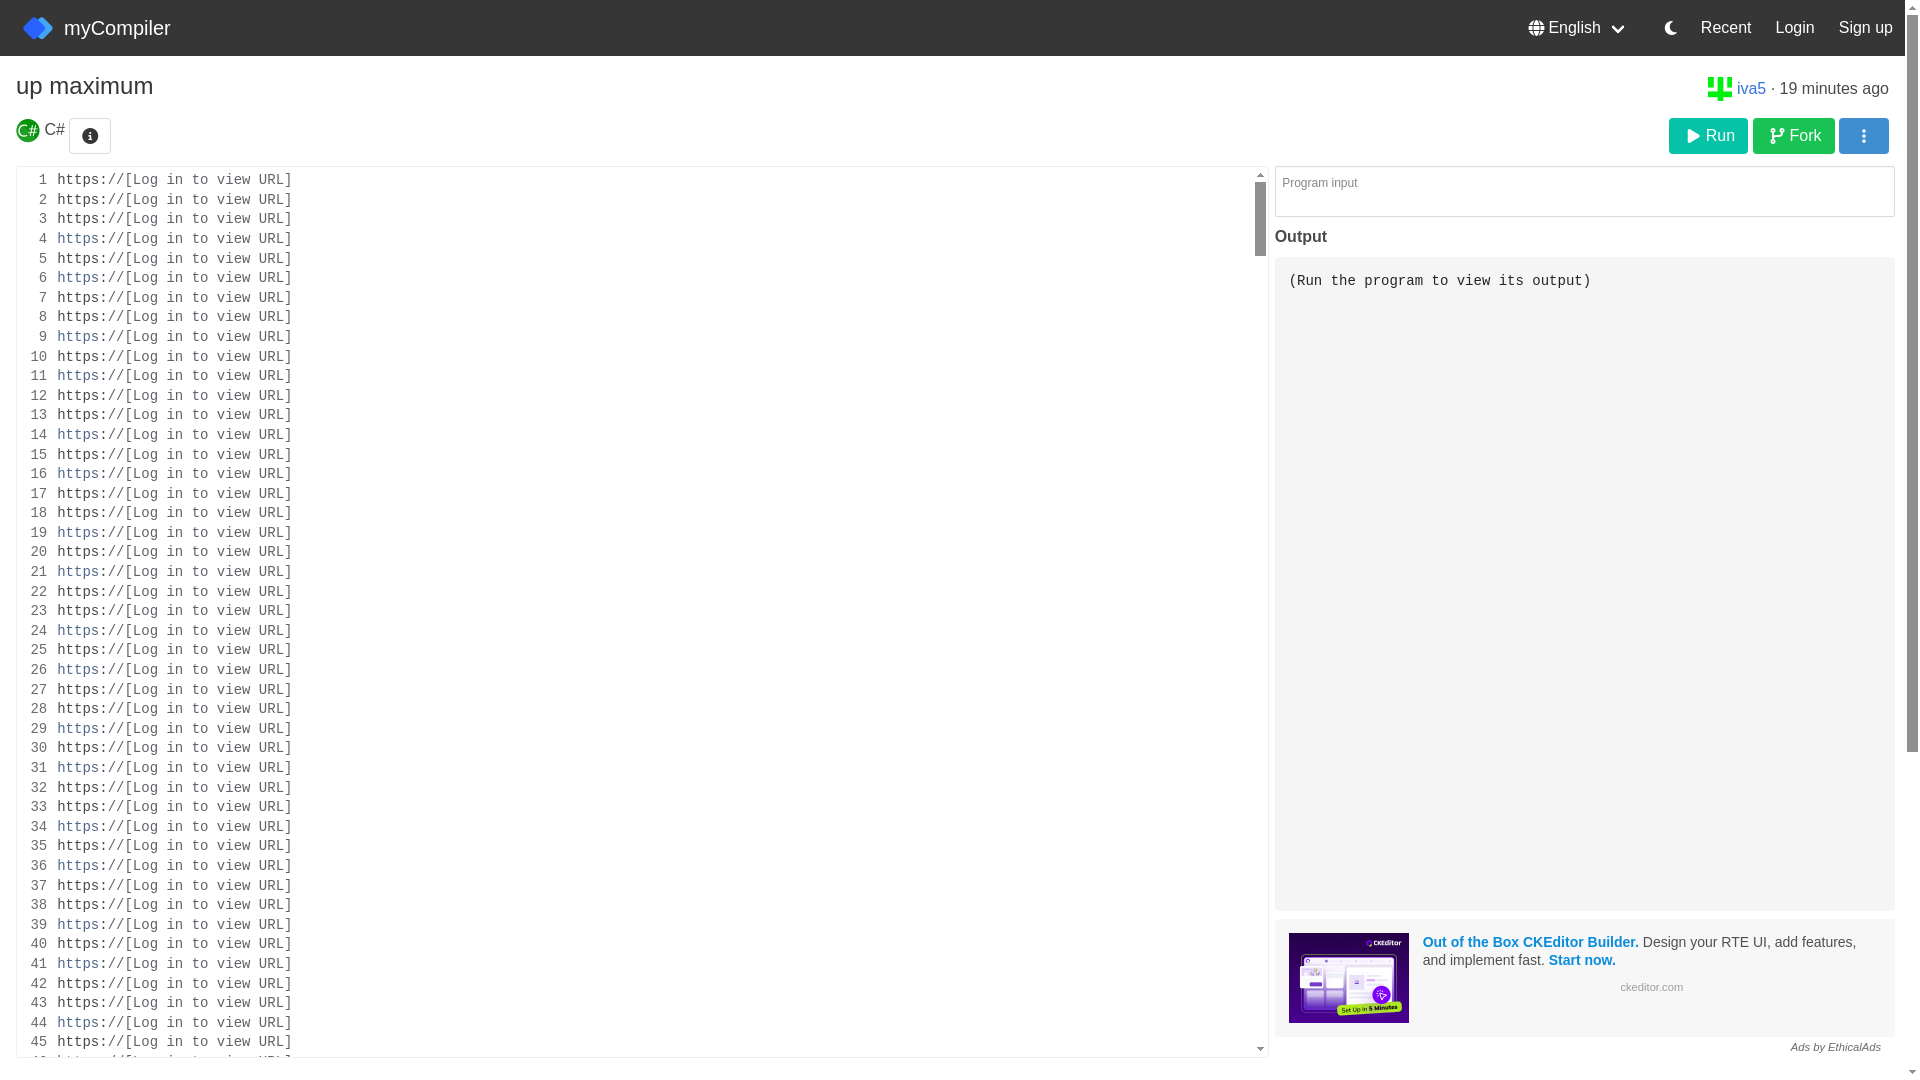Show program info via info button
Image resolution: width=1920 pixels, height=1080 pixels.
90,136
